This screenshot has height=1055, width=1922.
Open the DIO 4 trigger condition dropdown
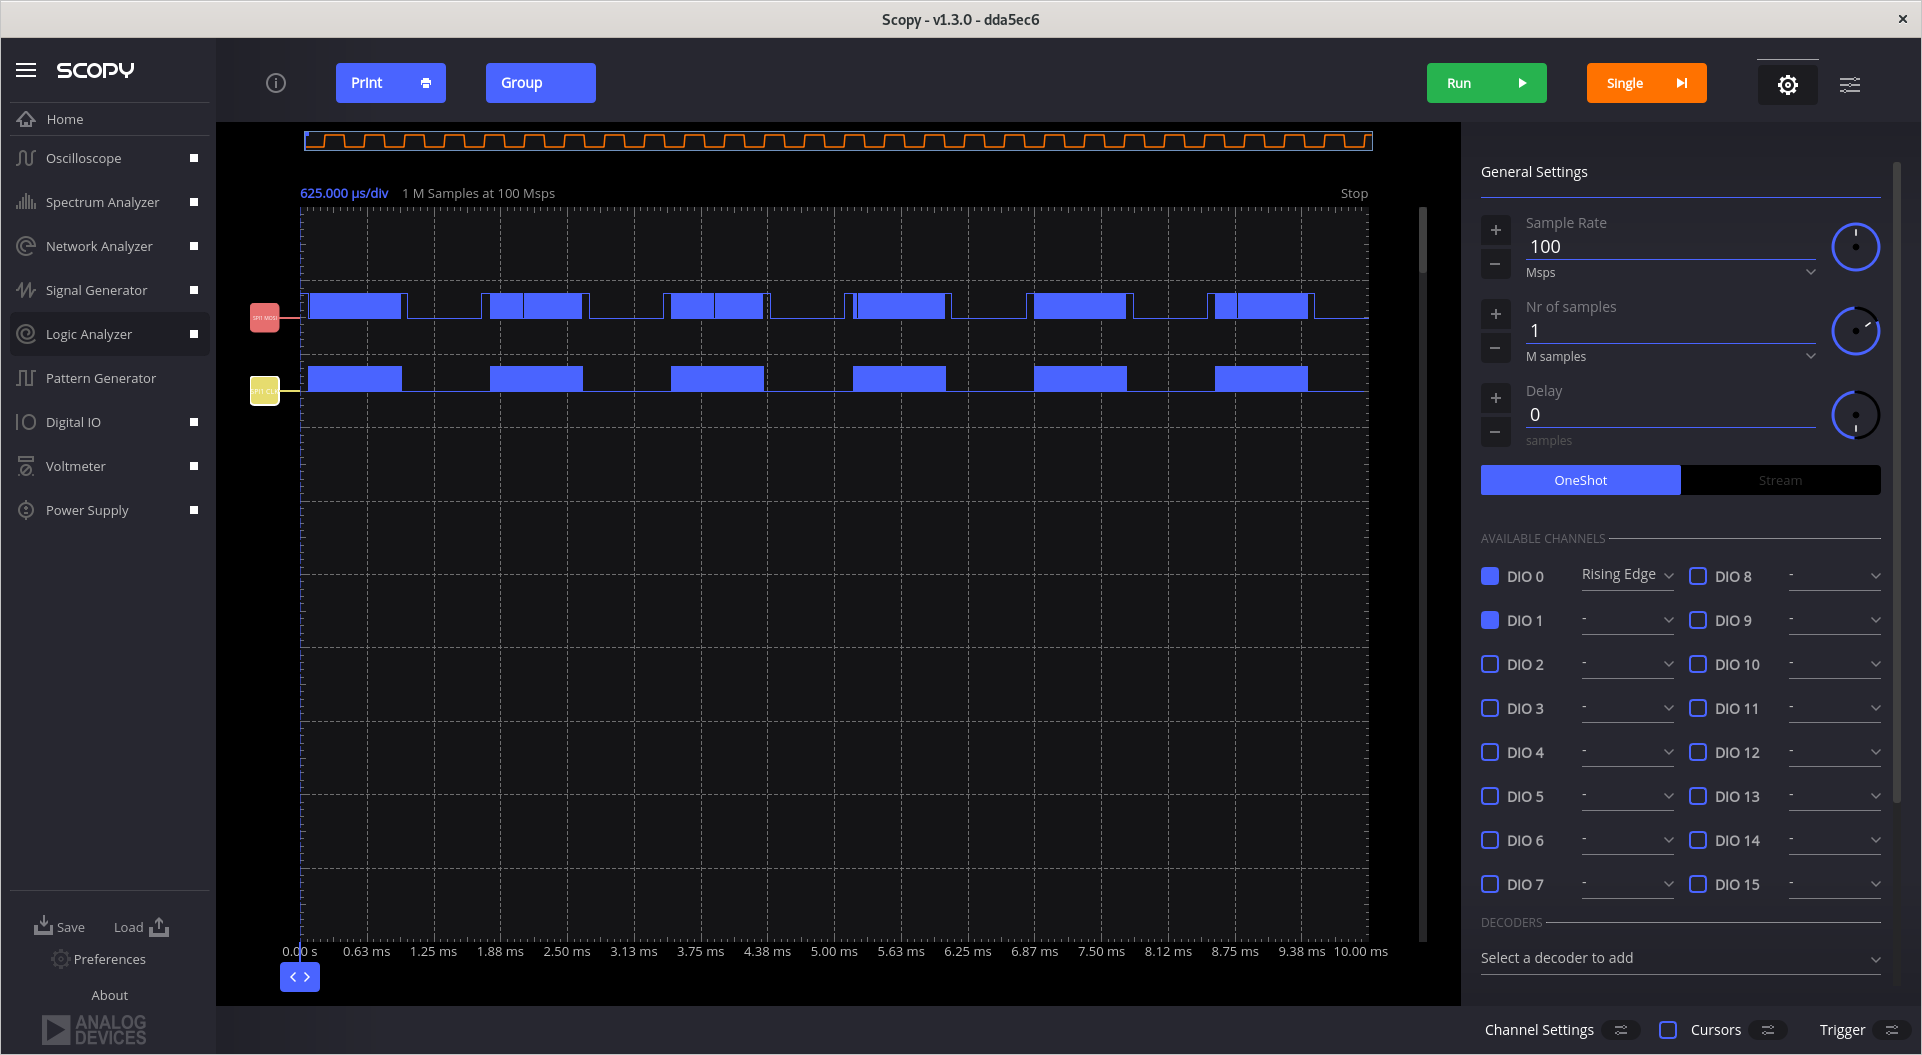1627,752
